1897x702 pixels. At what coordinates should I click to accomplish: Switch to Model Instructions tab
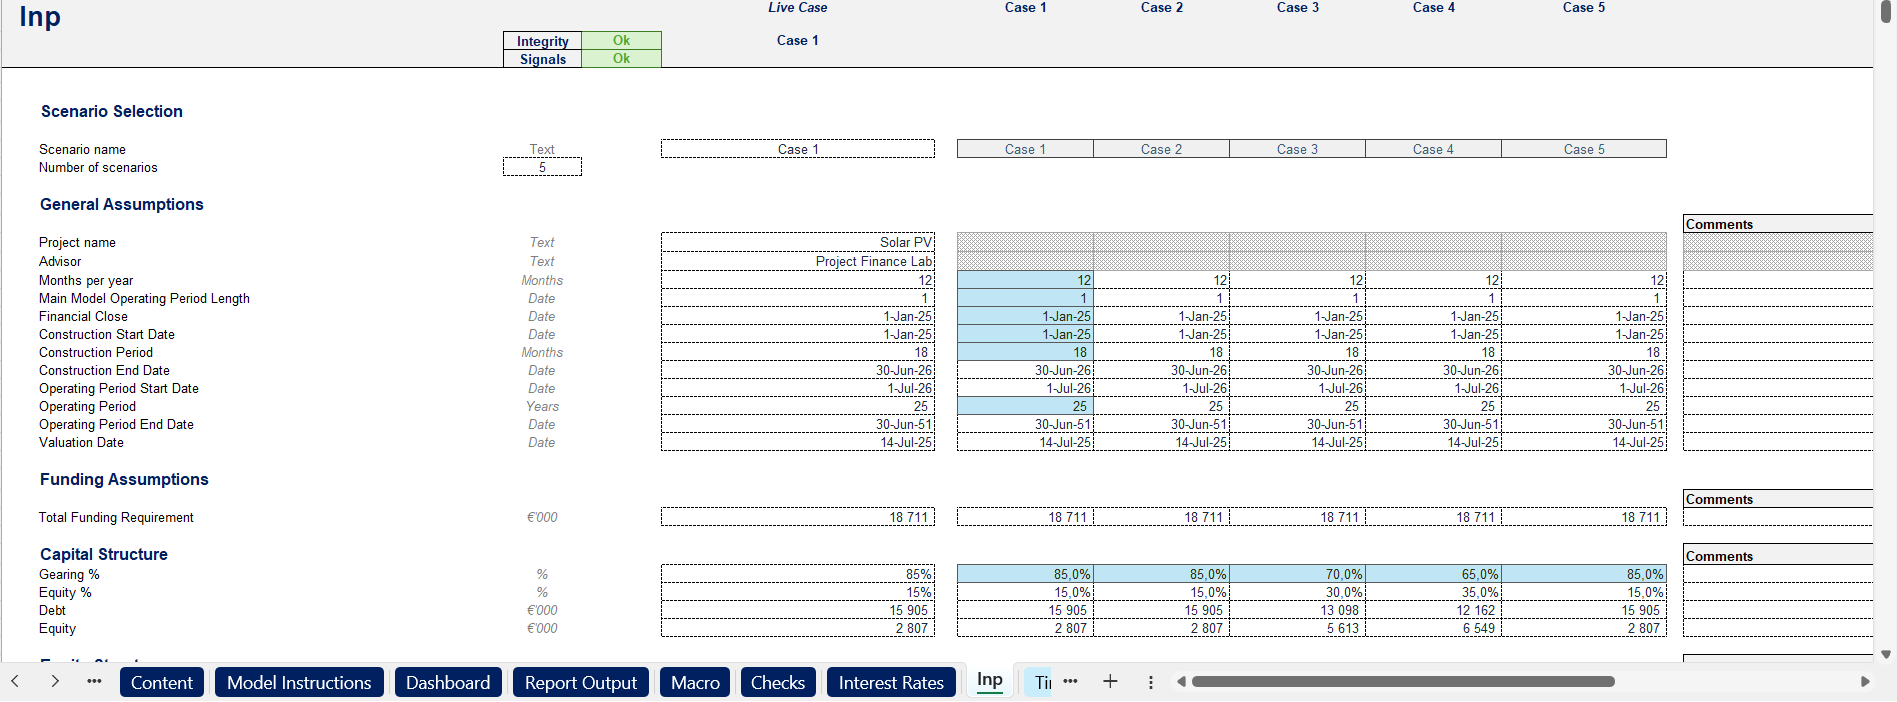pyautogui.click(x=299, y=682)
